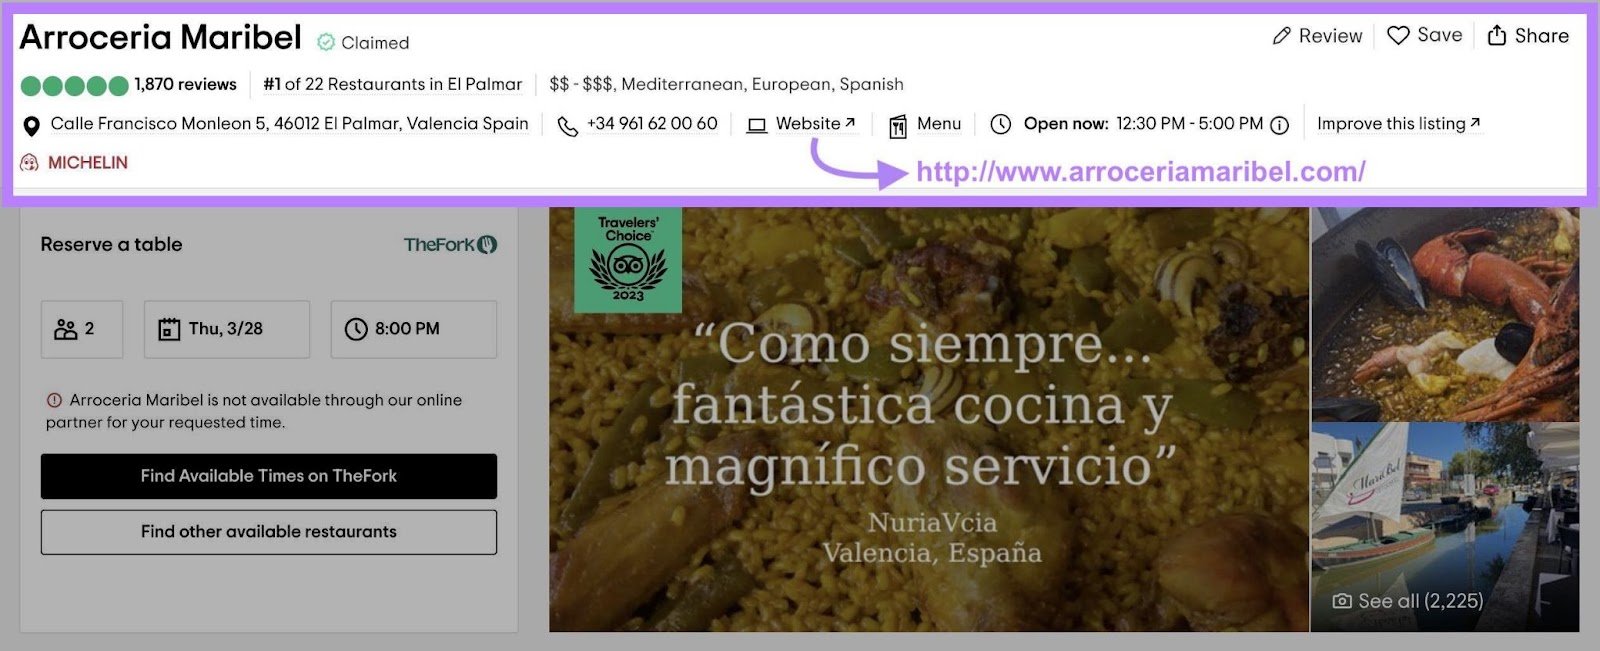
Task: Click the green Claimed verification badge
Action: (326, 42)
